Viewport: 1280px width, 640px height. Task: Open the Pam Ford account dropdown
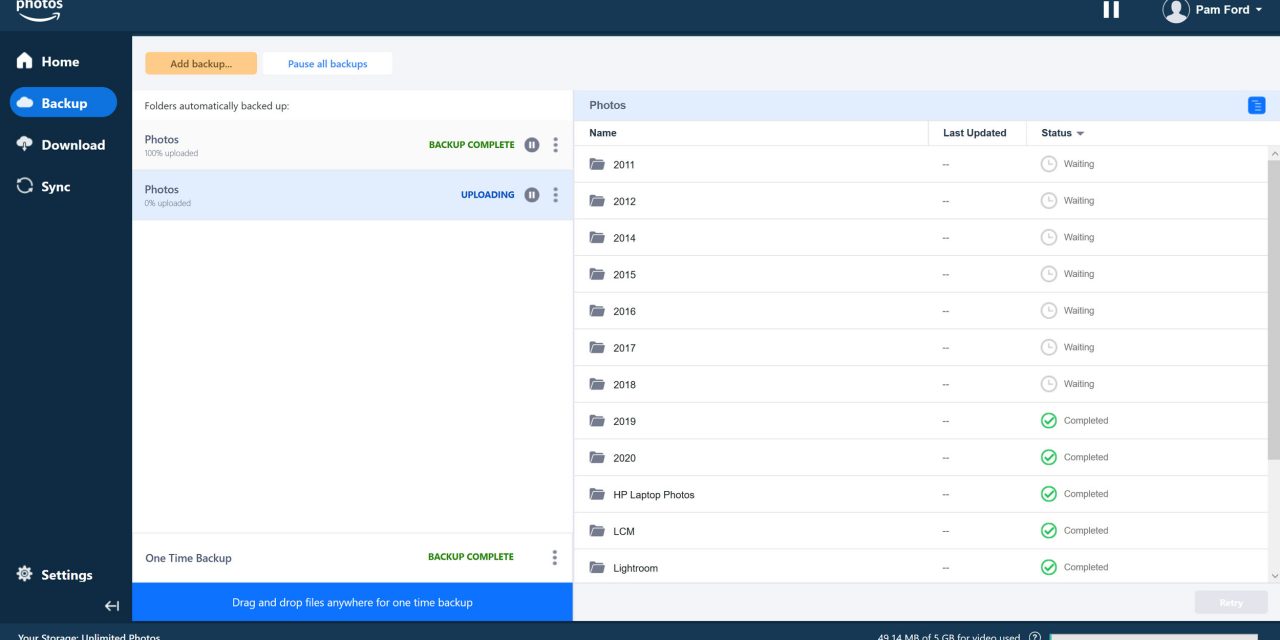click(x=1212, y=10)
